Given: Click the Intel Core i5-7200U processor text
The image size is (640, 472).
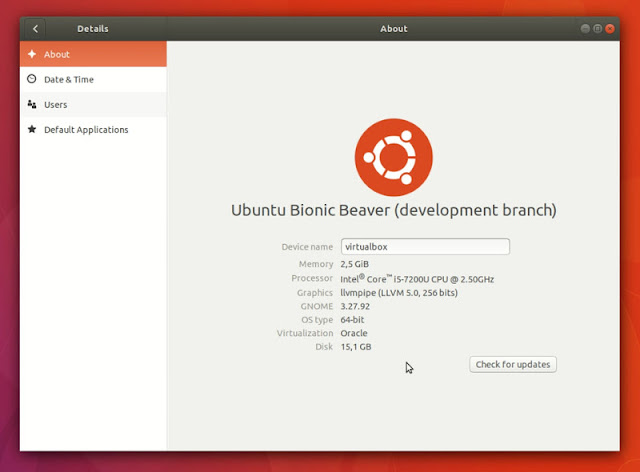Looking at the screenshot, I should (x=417, y=279).
